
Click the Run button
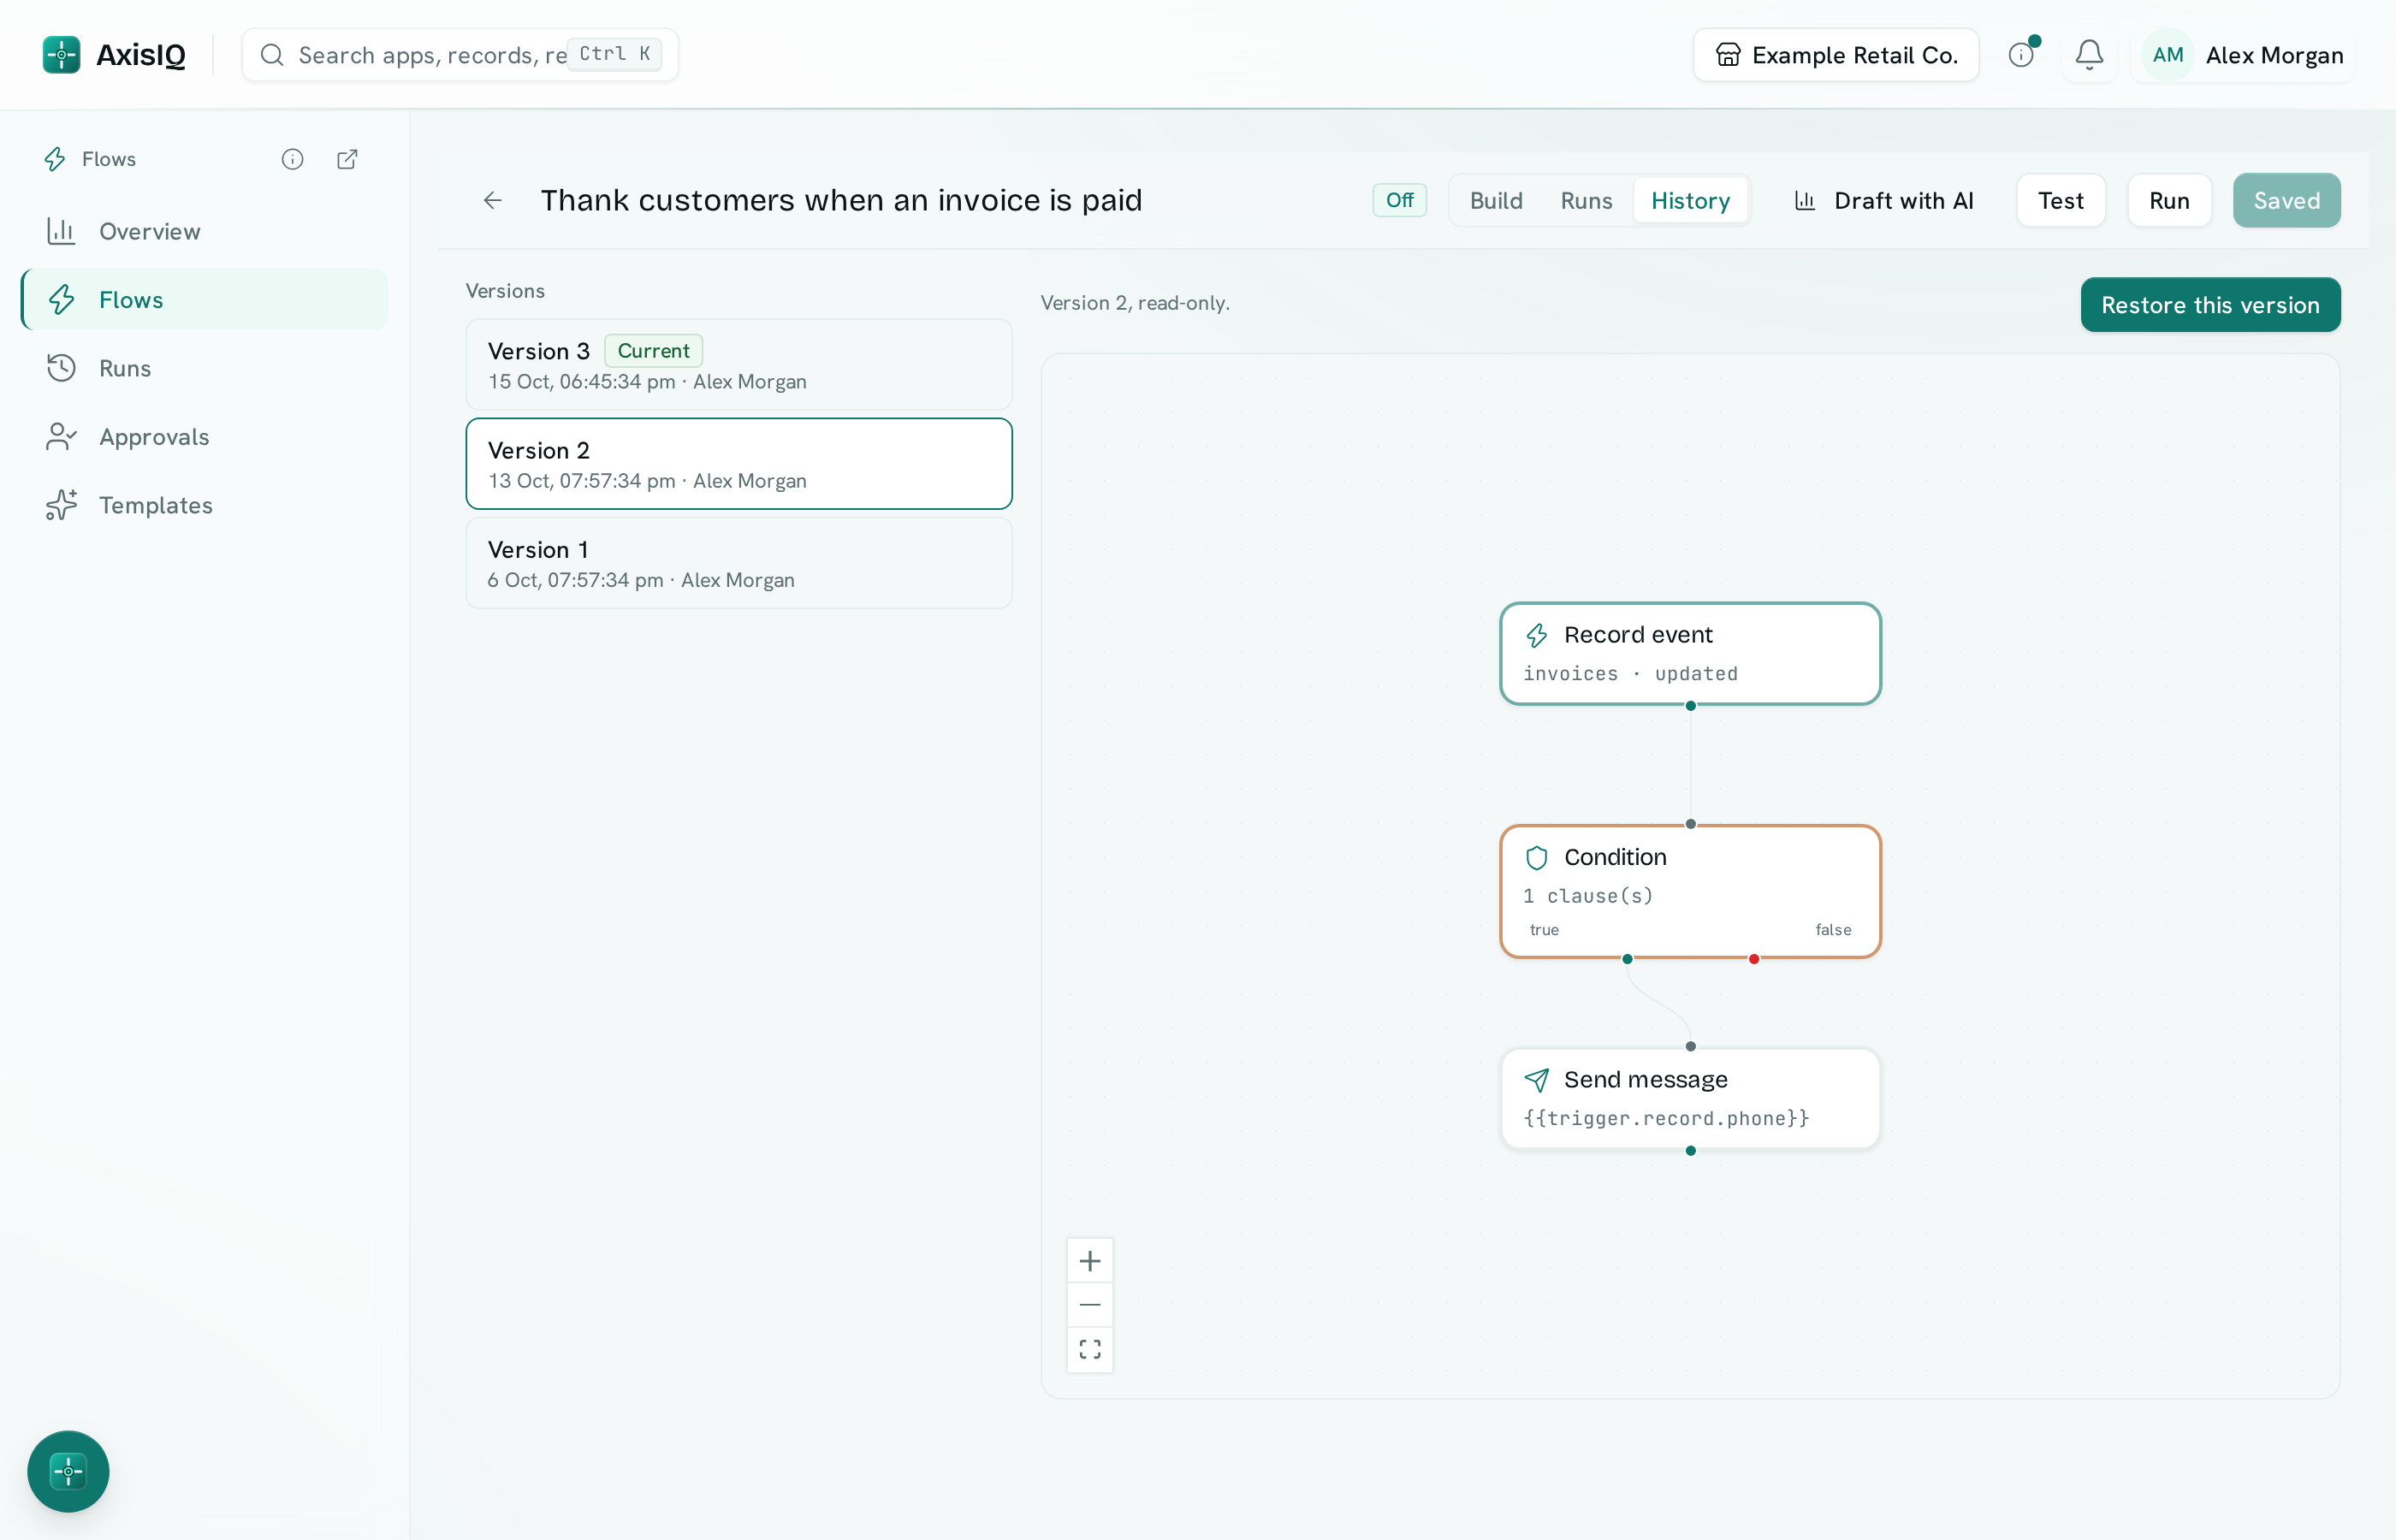pos(2169,201)
